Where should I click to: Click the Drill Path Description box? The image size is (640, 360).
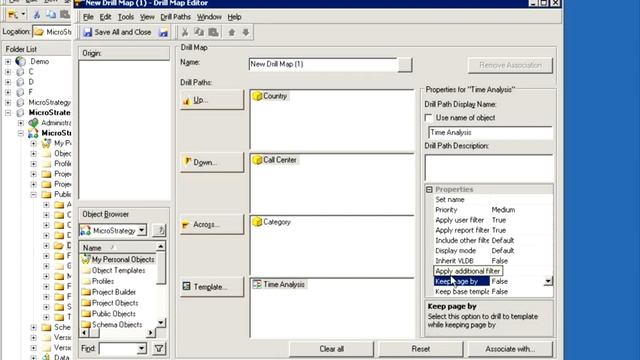(489, 167)
